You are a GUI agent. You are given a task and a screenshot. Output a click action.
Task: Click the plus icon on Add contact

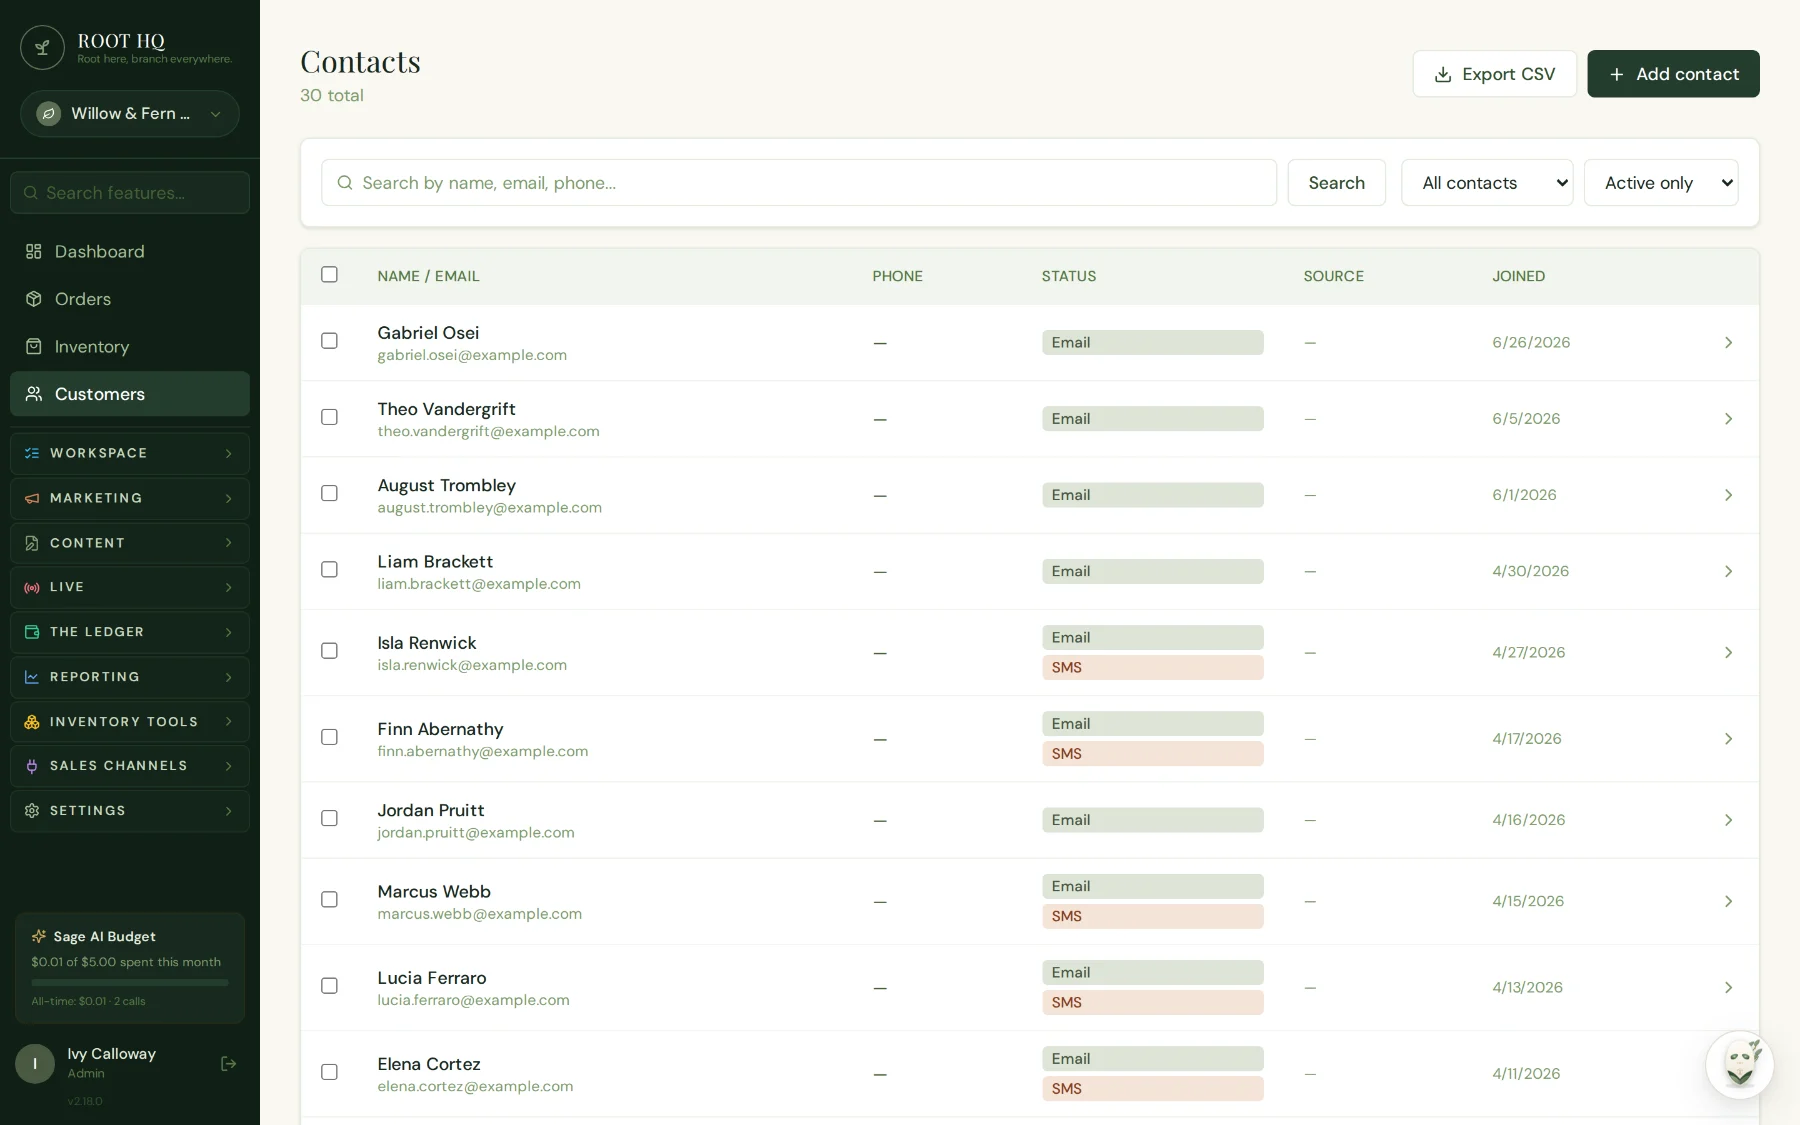(1616, 75)
